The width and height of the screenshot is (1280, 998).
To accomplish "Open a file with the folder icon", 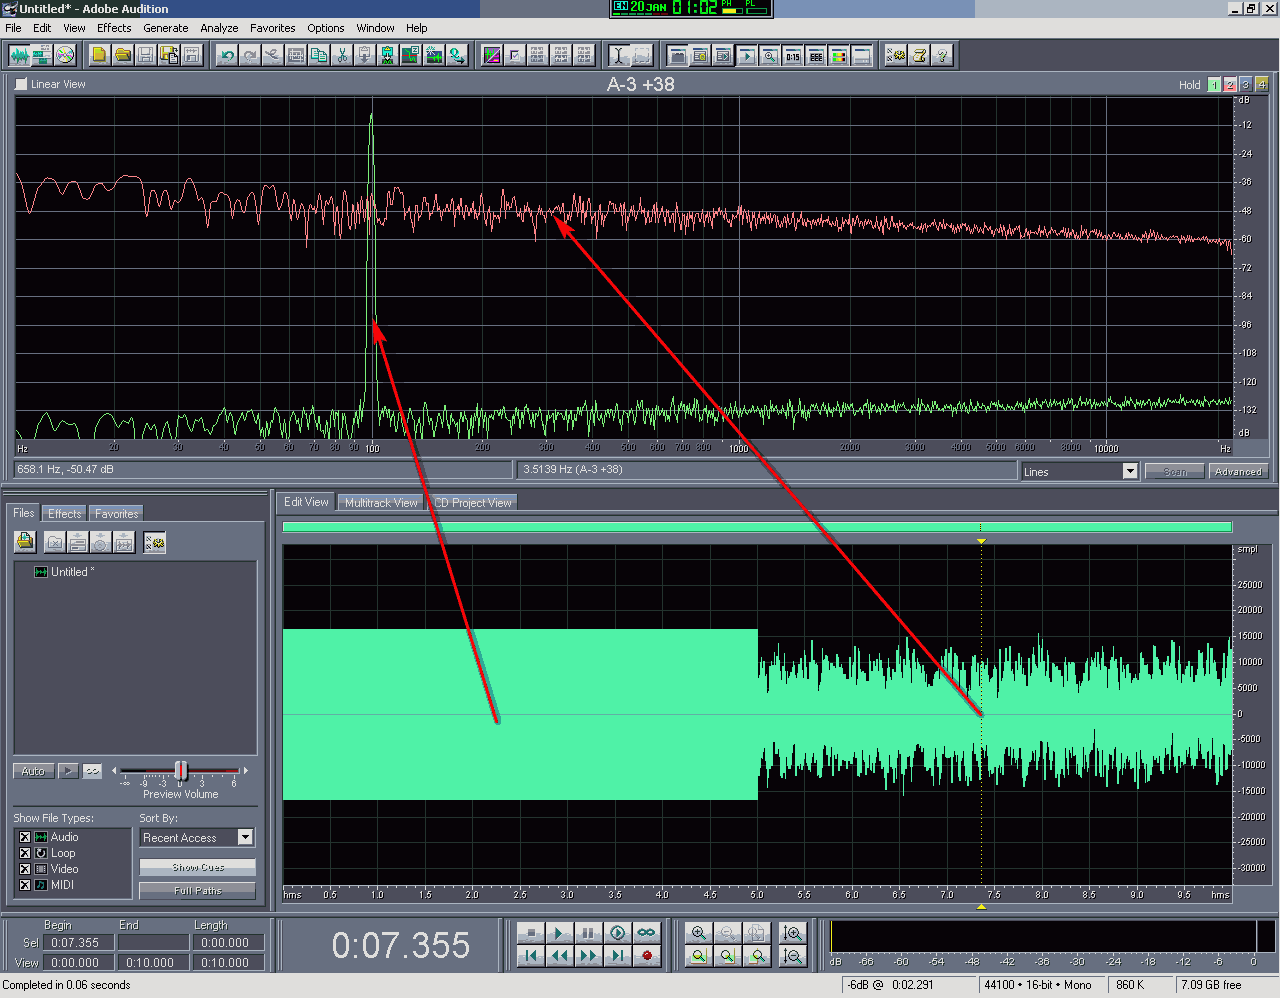I will (x=123, y=56).
